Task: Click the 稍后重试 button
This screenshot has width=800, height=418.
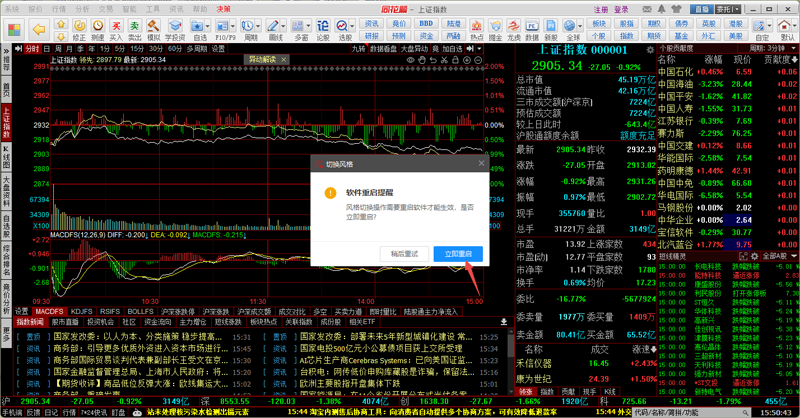Action: tap(405, 254)
